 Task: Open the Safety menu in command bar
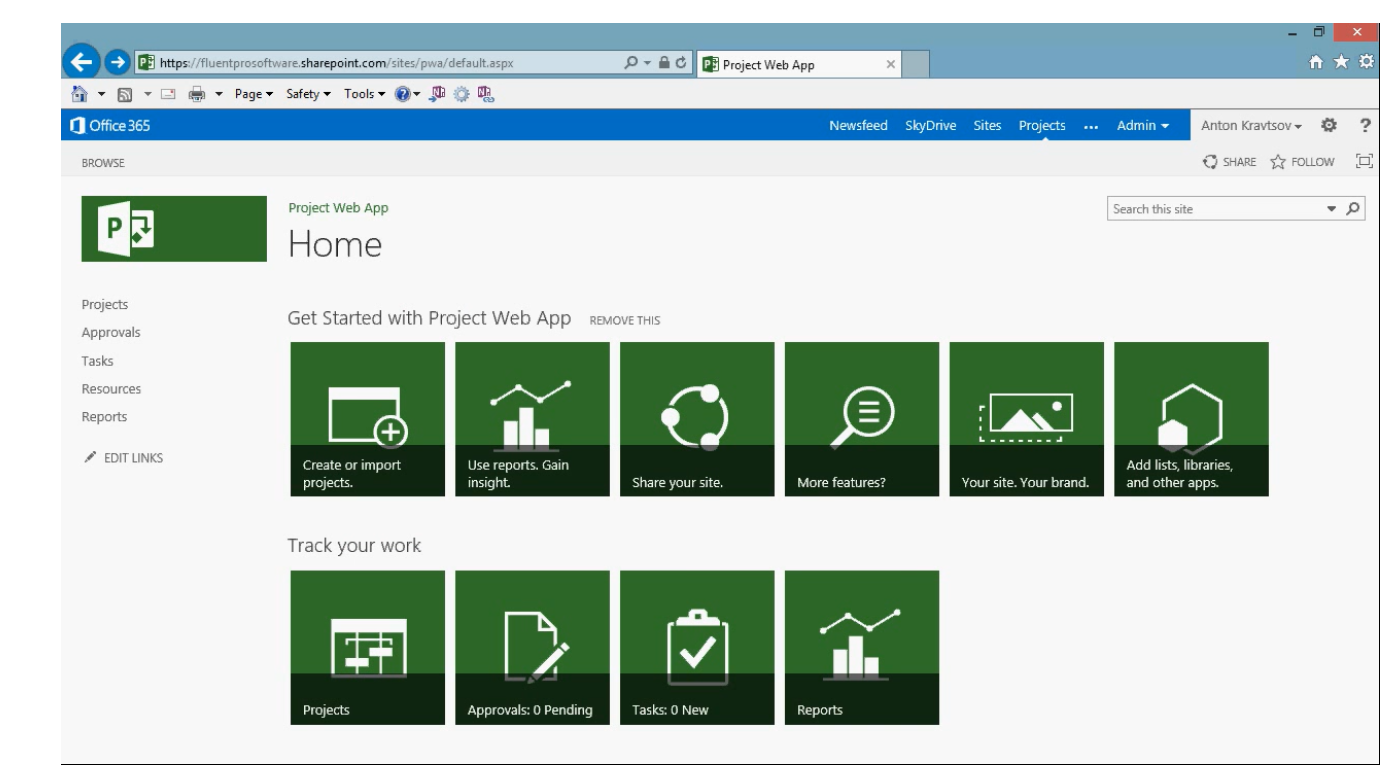[x=309, y=94]
